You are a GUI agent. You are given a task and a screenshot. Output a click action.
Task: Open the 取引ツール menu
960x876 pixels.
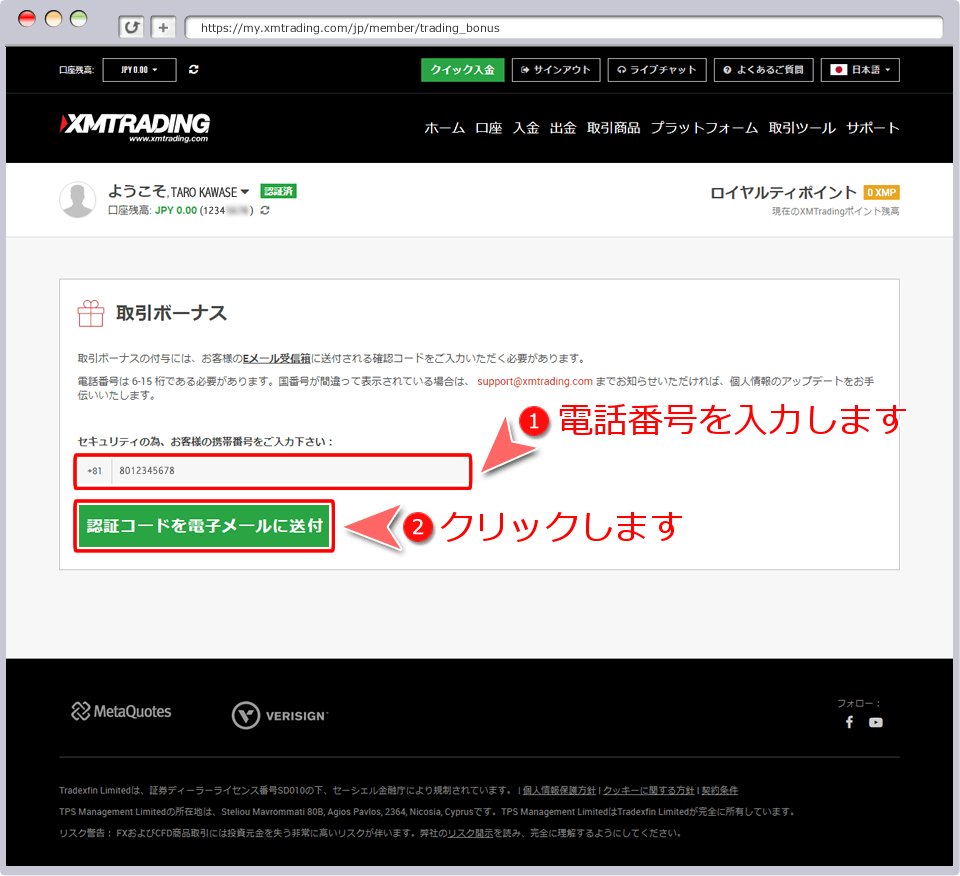pyautogui.click(x=802, y=128)
